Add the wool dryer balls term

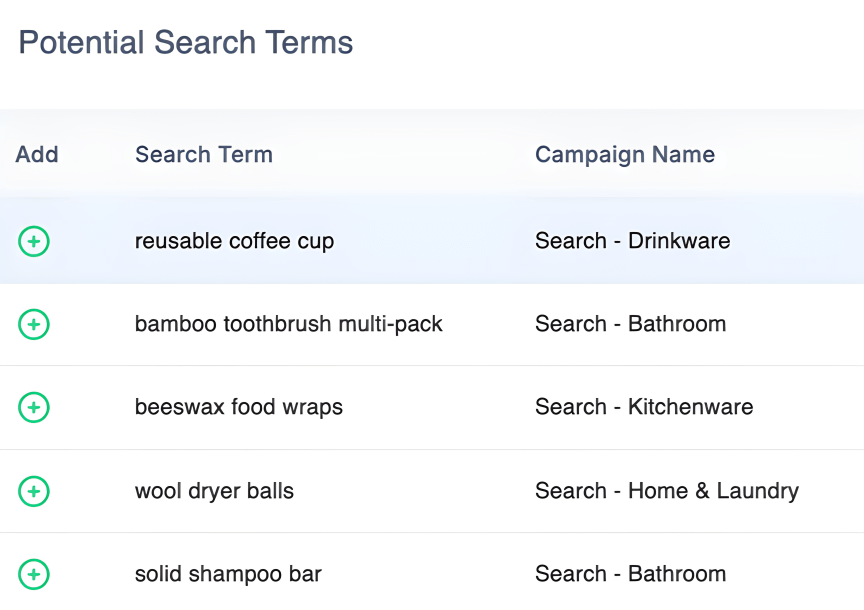pos(34,491)
